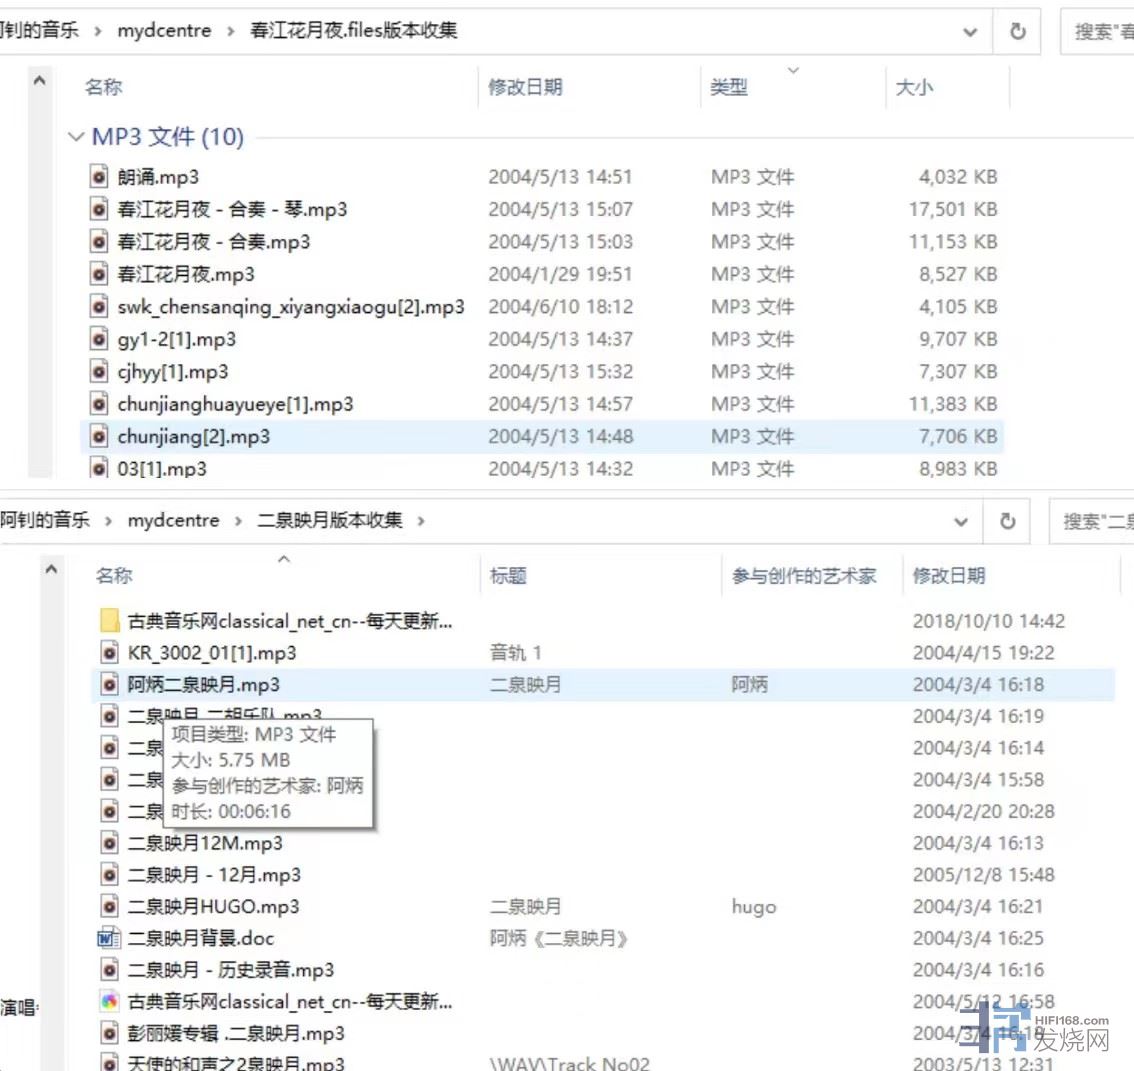1134x1071 pixels.
Task: Open address history dropdown in the top window
Action: (969, 32)
